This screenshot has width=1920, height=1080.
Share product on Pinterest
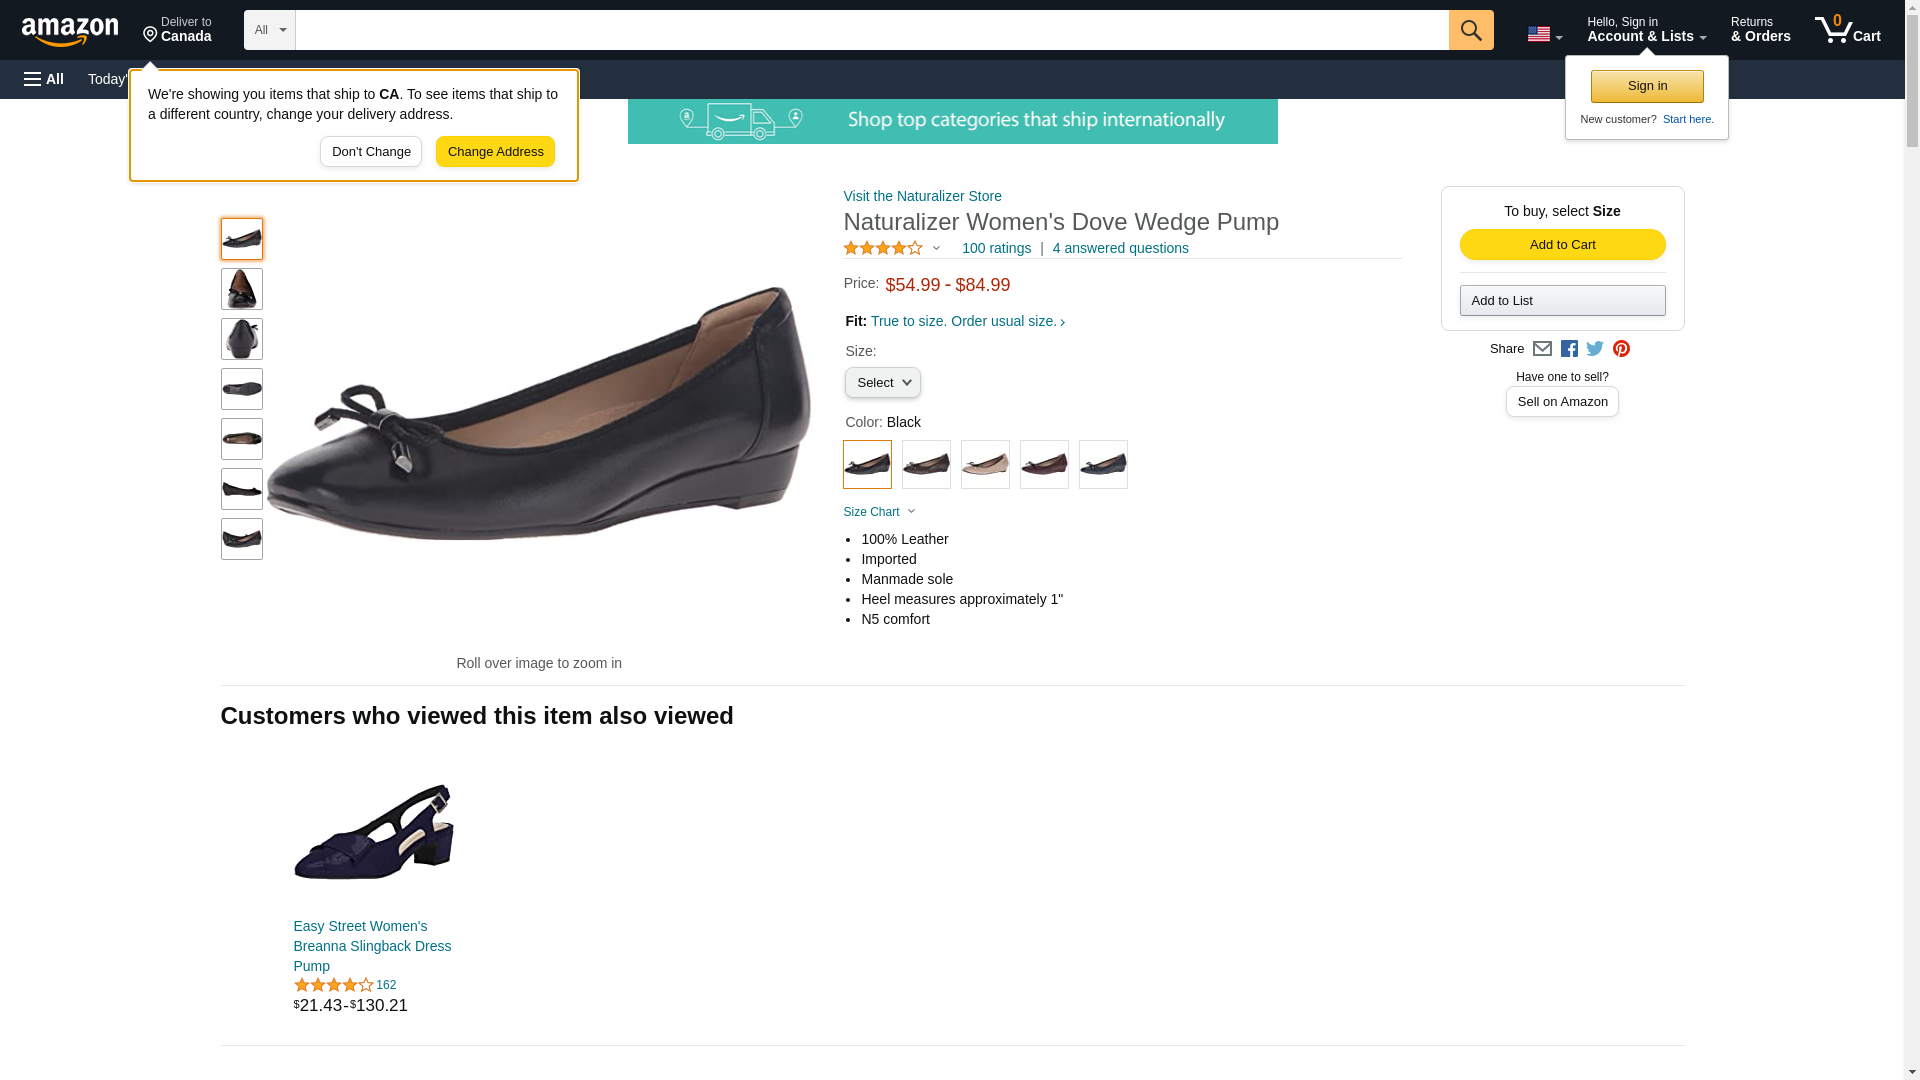pos(1621,349)
